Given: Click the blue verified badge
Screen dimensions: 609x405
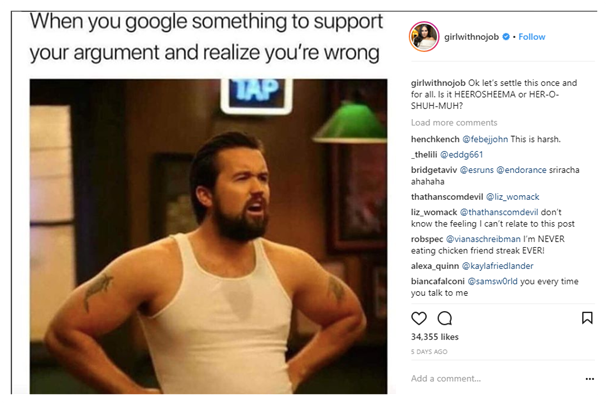Looking at the screenshot, I should [x=506, y=37].
